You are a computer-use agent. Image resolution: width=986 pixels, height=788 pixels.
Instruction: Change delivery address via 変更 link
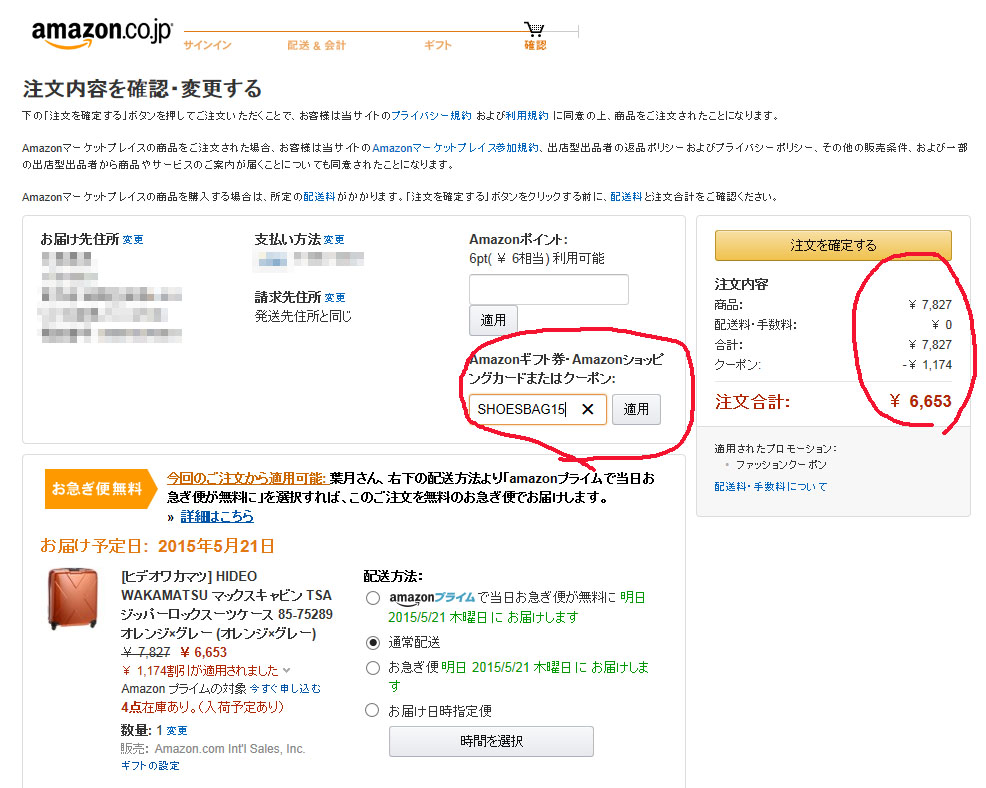(133, 240)
